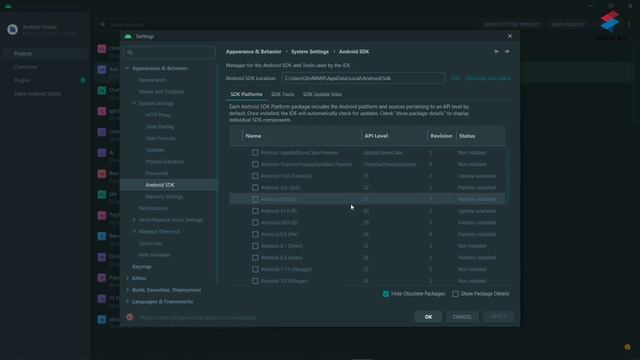Select Memory Settings in the settings tree
This screenshot has width=640, height=360.
164,197
